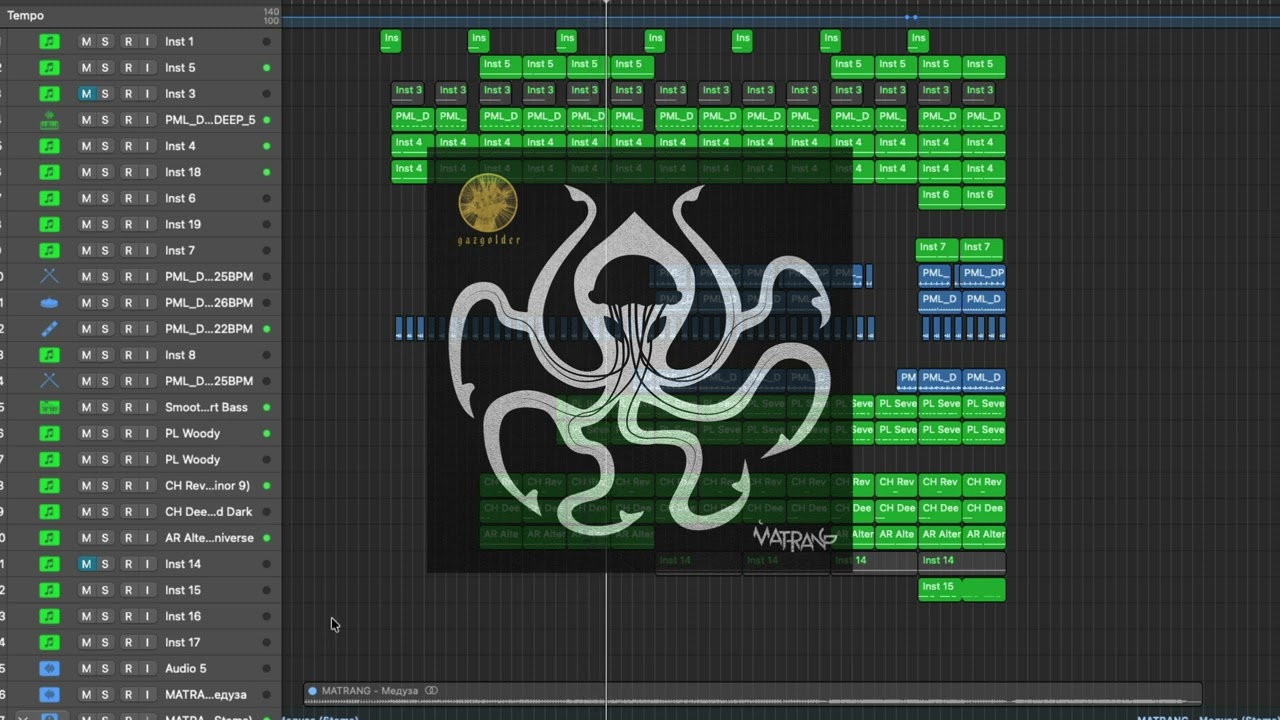
Task: Select the MATRANG - Медуза audio region
Action: (753, 694)
